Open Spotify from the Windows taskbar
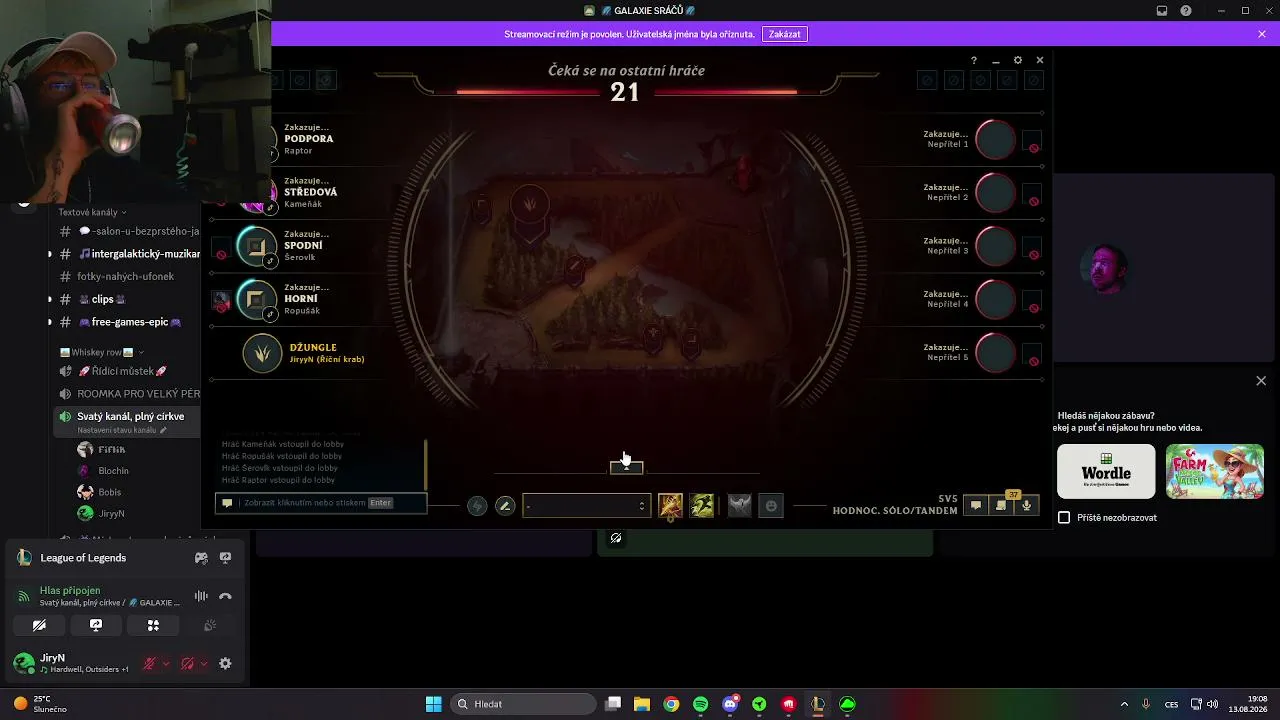 pyautogui.click(x=700, y=704)
